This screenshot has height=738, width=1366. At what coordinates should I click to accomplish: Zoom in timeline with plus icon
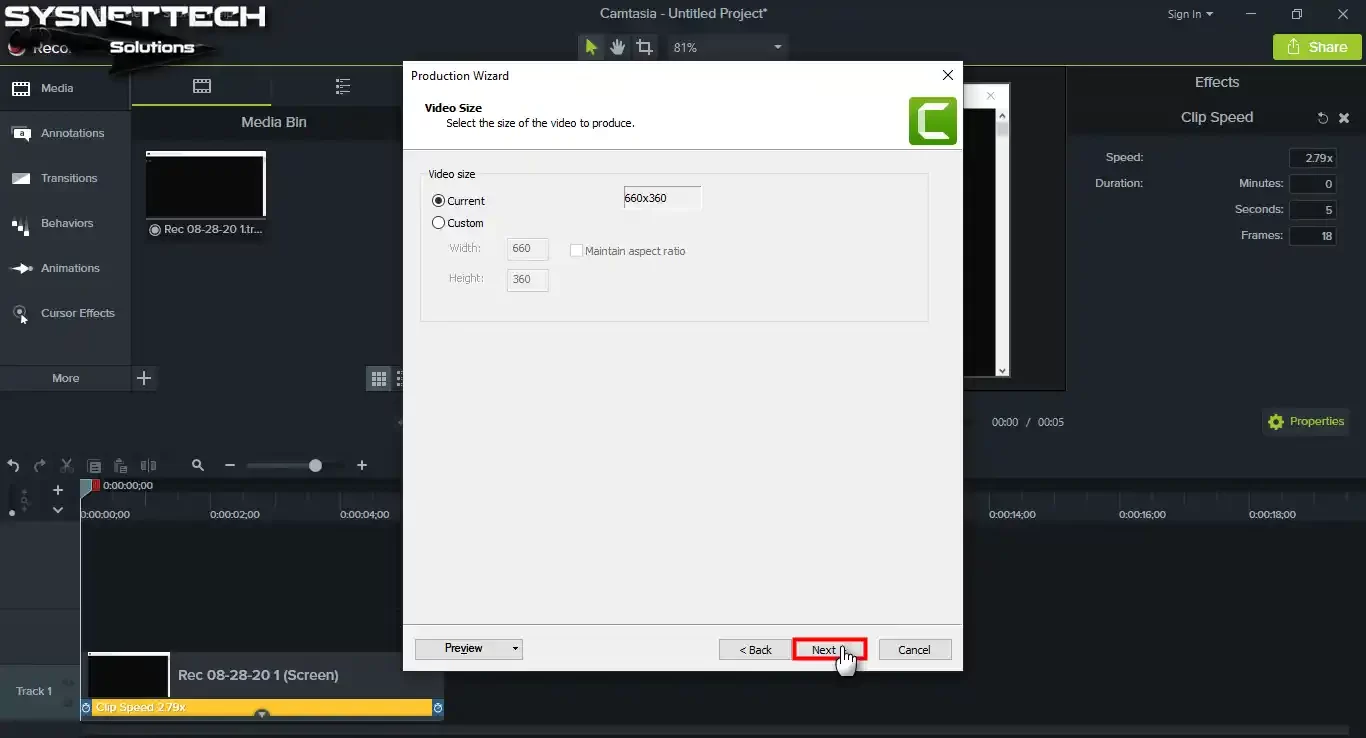point(362,465)
